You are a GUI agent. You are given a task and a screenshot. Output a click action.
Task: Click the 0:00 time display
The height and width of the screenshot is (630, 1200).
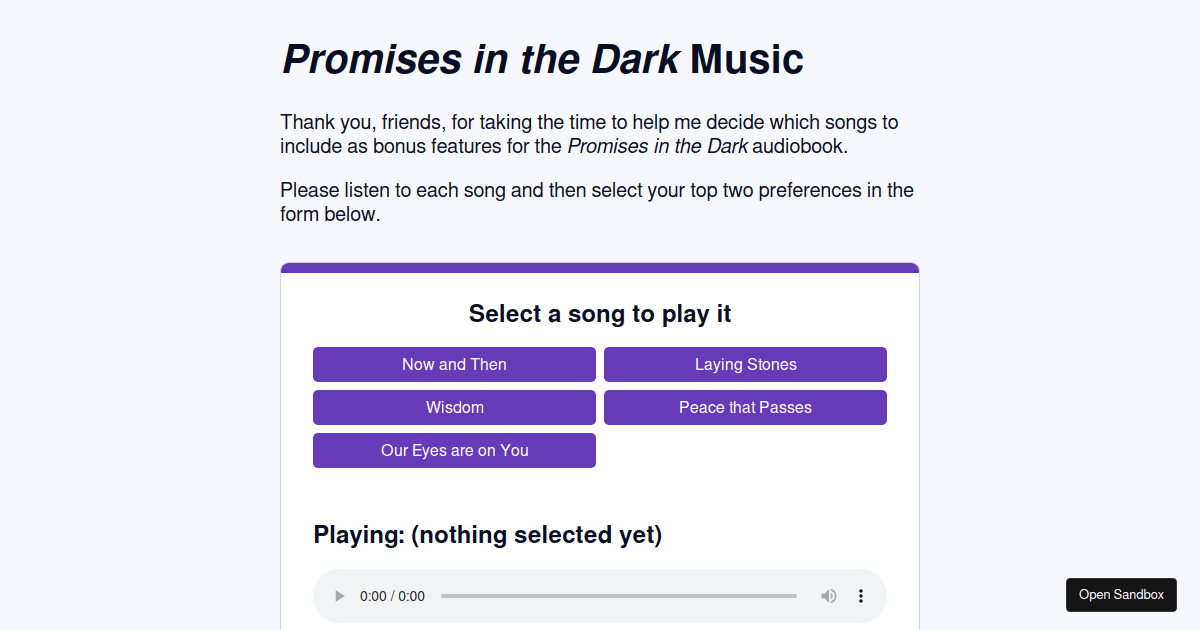390,595
